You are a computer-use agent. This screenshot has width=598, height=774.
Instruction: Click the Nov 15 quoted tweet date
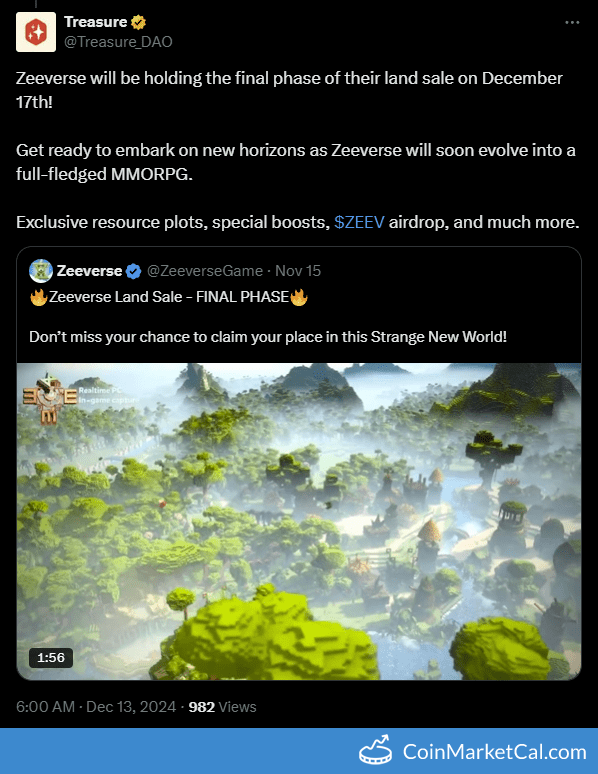click(298, 271)
